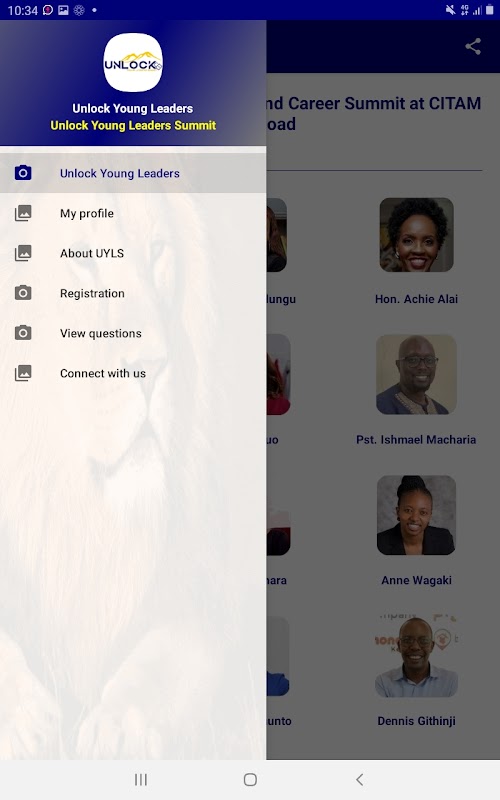Tap the share icon in the top bar

point(473,46)
